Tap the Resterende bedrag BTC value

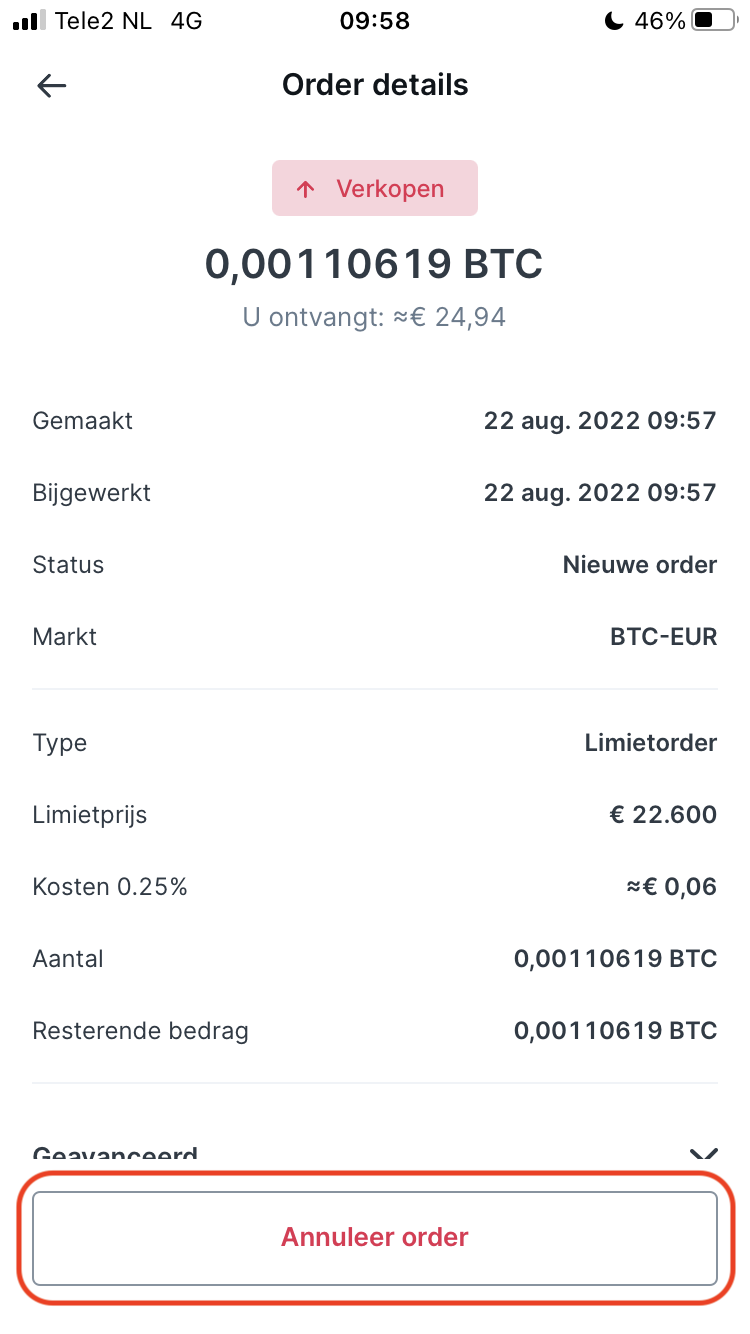[616, 1031]
